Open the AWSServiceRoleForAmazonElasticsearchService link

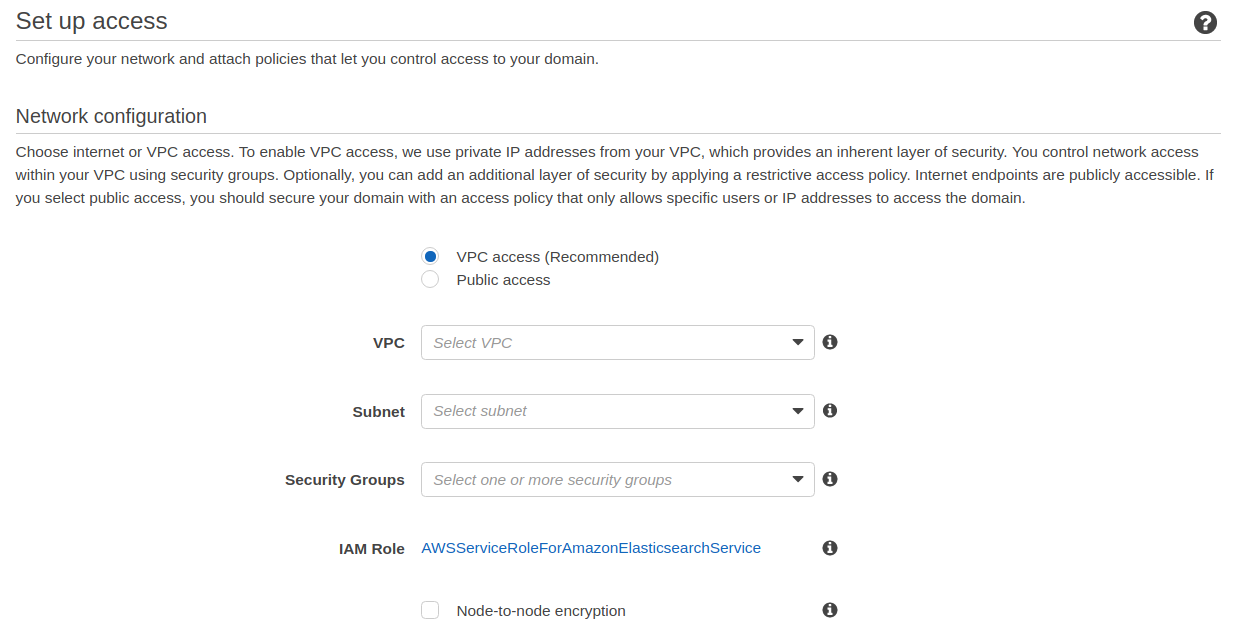click(x=591, y=548)
